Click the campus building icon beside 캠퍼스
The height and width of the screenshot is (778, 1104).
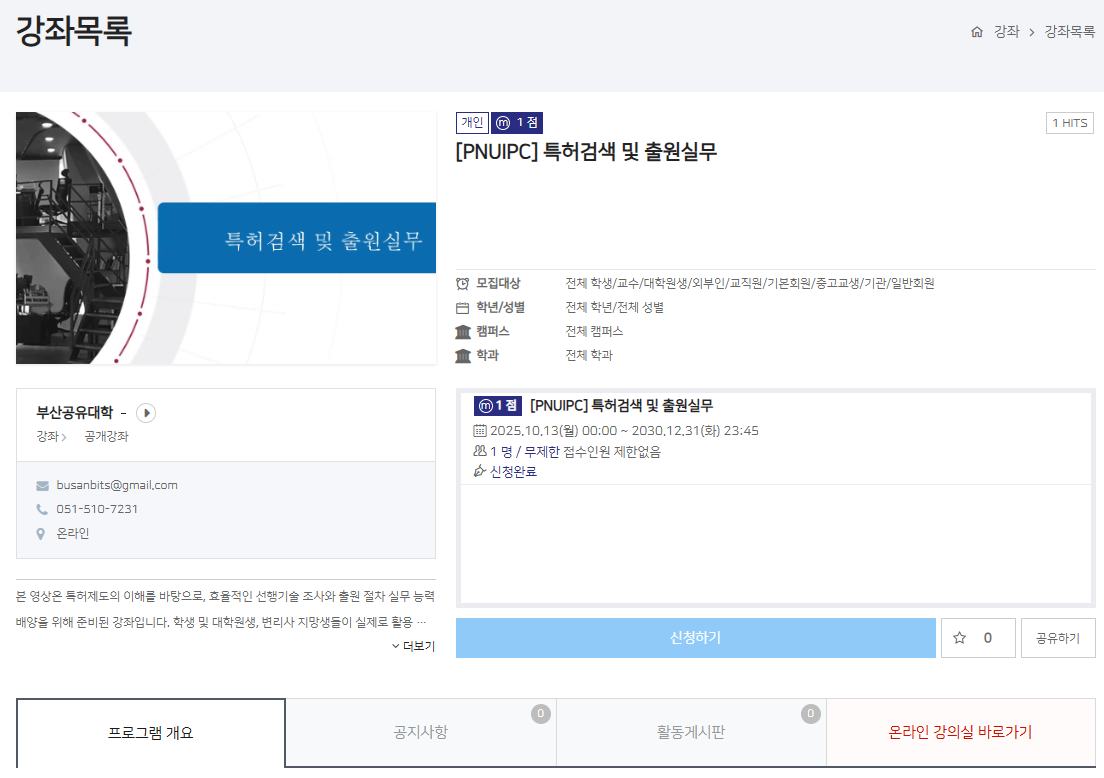[x=462, y=332]
